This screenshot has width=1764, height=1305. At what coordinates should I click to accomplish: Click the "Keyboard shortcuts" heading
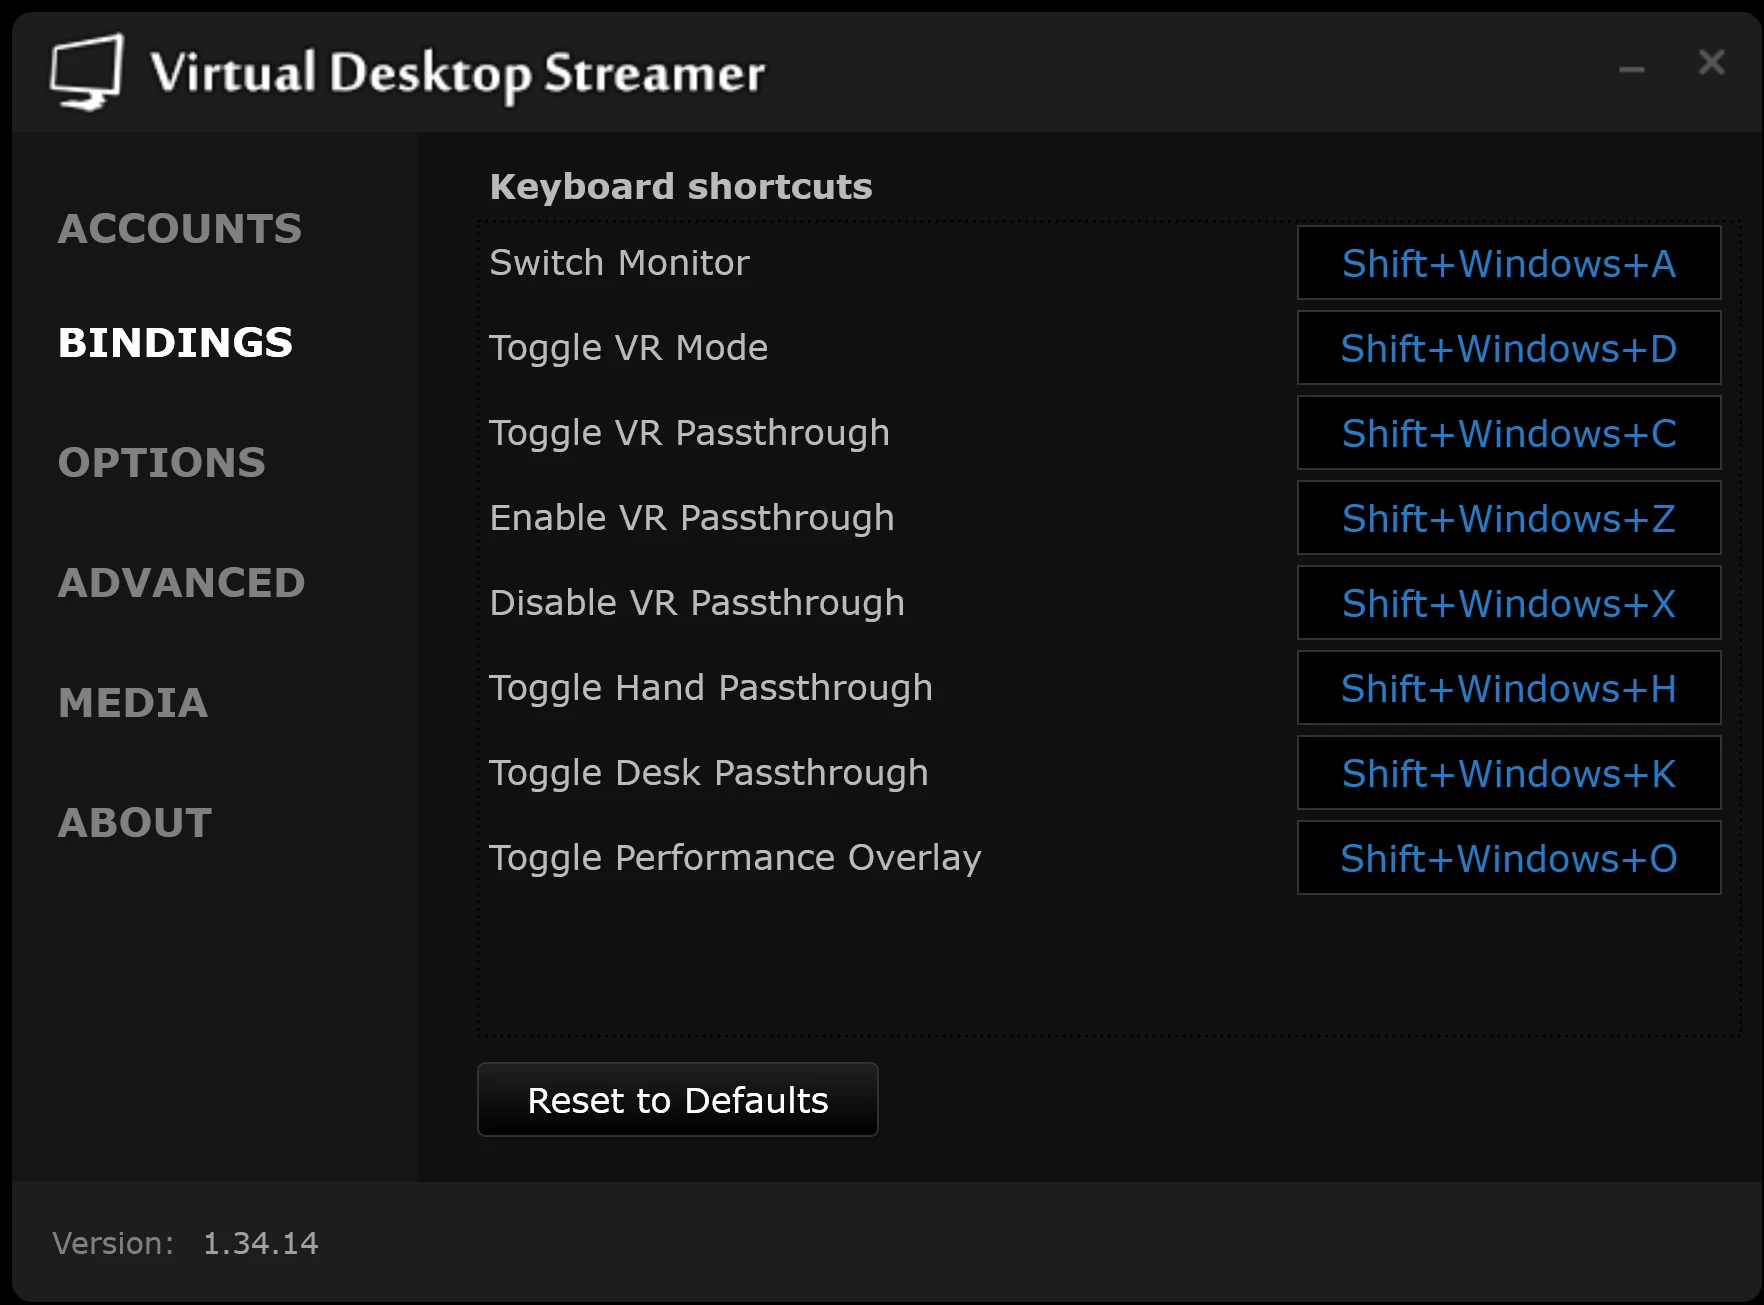tap(681, 187)
